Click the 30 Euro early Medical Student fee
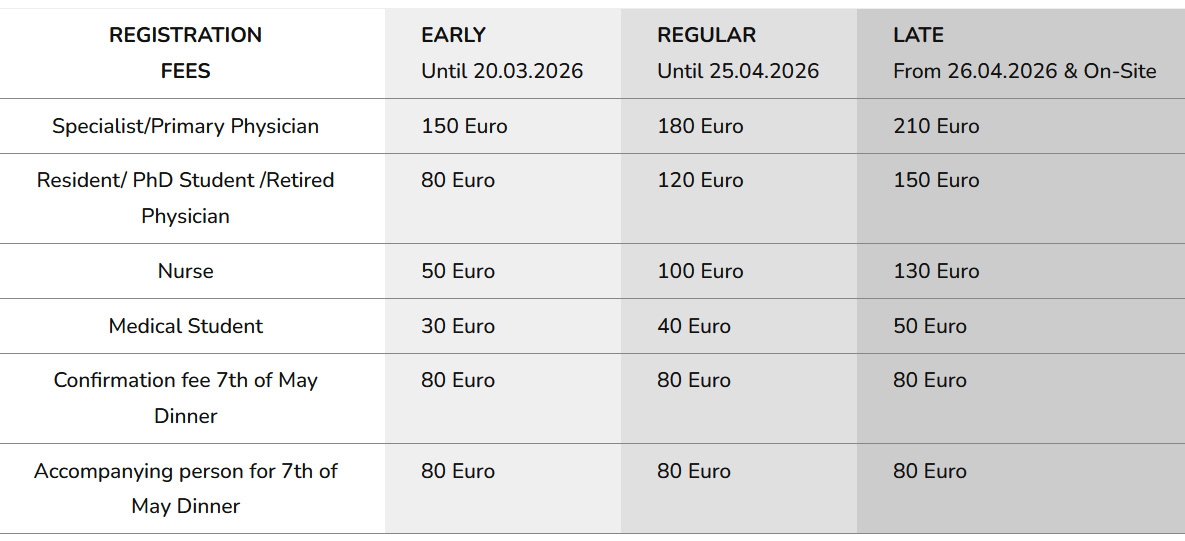The image size is (1185, 541). point(458,326)
